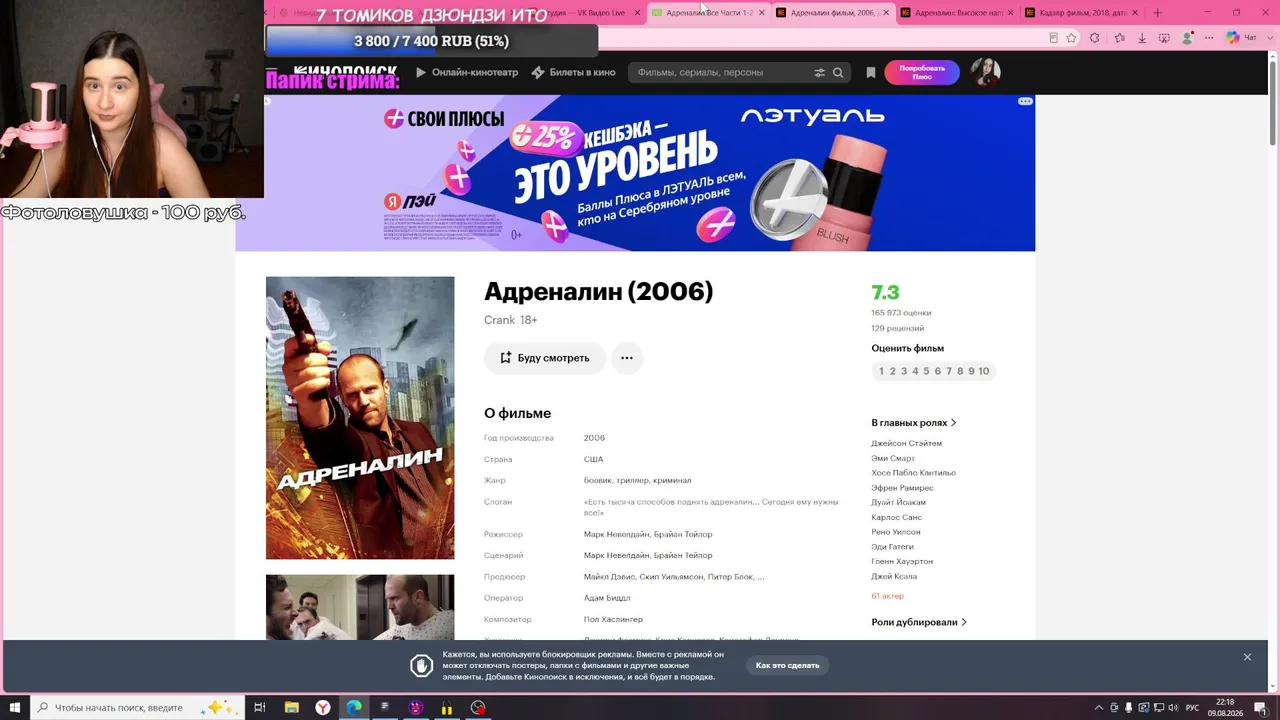Add page to favorites with the star icon
1280x720 pixels.
(x=1071, y=38)
